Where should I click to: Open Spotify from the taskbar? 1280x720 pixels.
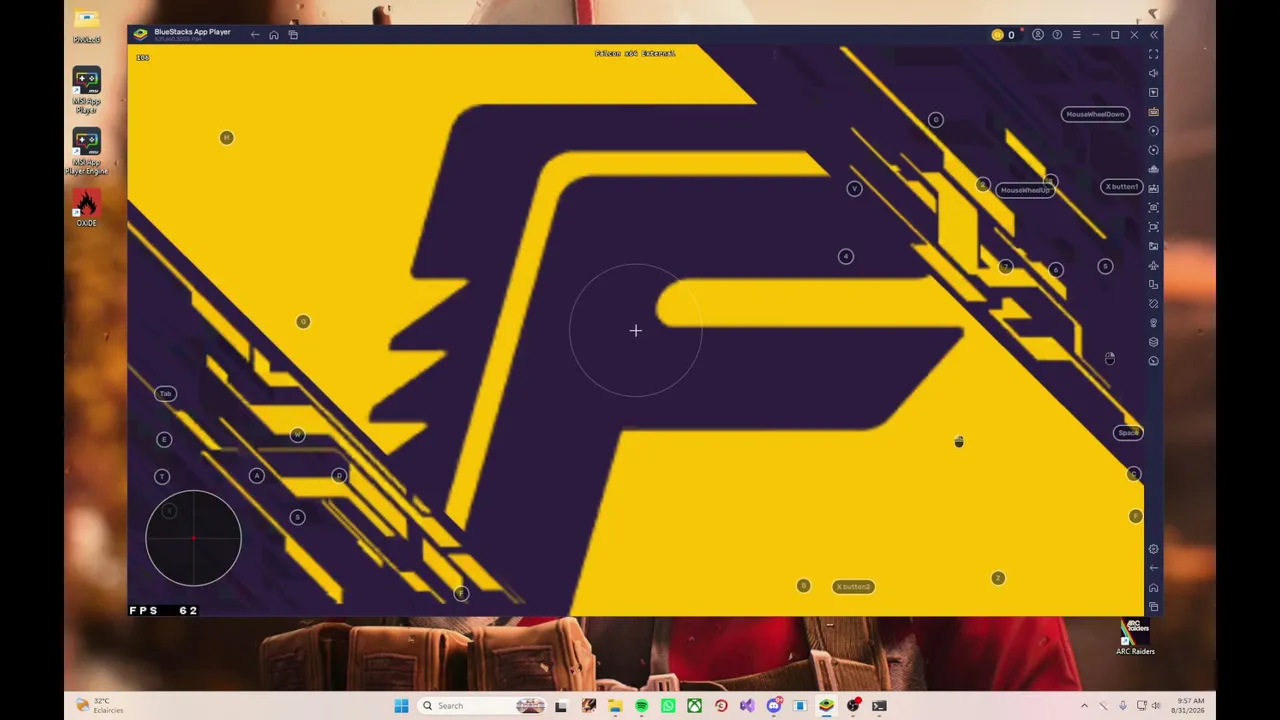click(x=641, y=706)
